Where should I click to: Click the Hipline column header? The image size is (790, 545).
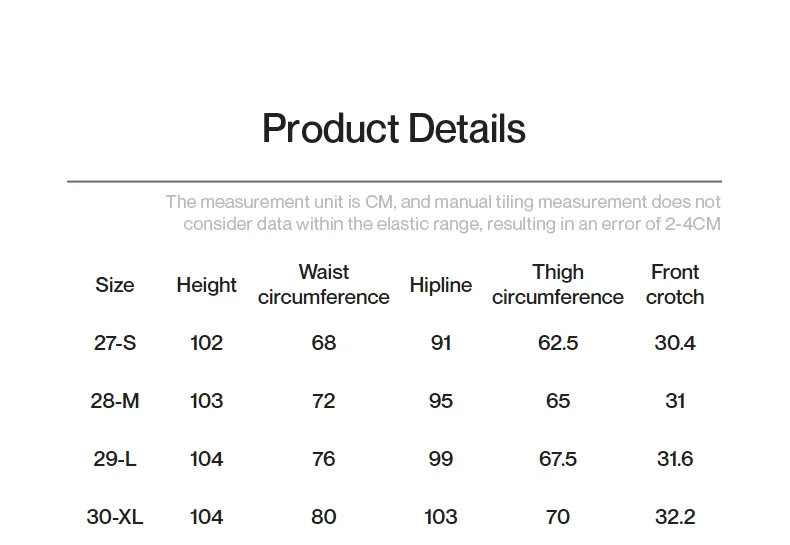pyautogui.click(x=441, y=285)
